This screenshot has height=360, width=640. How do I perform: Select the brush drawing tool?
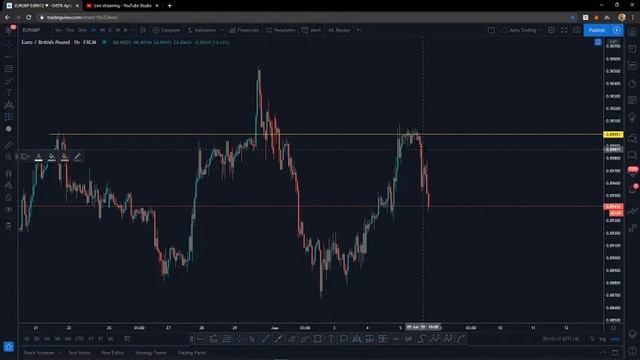click(x=9, y=81)
